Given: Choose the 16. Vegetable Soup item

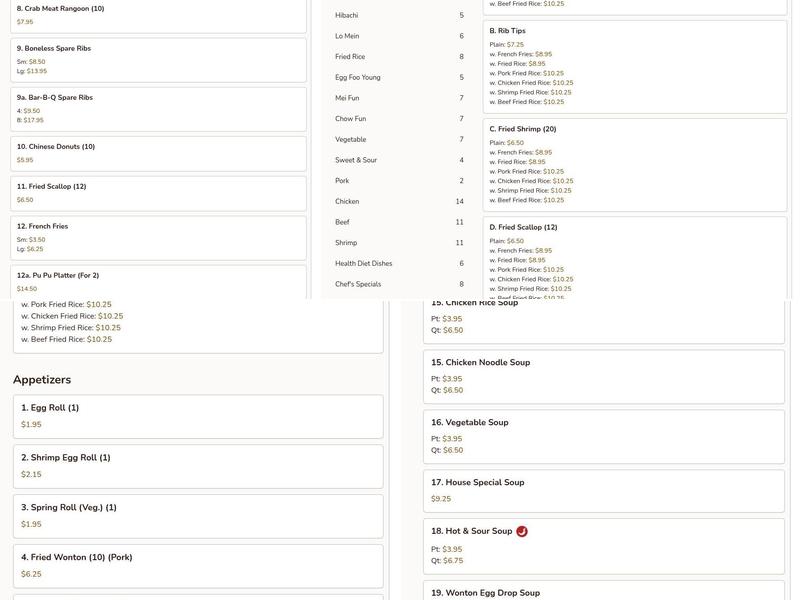Looking at the screenshot, I should point(604,436).
